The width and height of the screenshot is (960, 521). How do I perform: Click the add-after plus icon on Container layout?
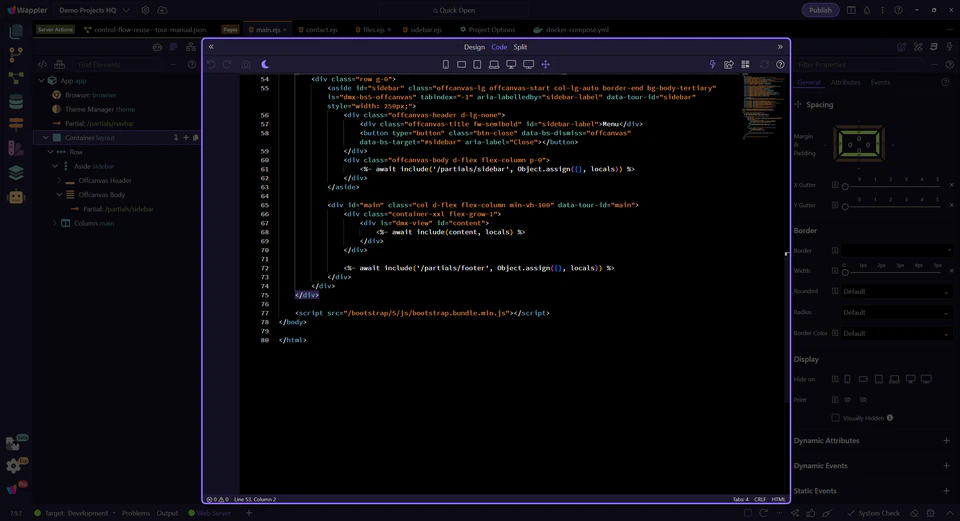tap(186, 138)
